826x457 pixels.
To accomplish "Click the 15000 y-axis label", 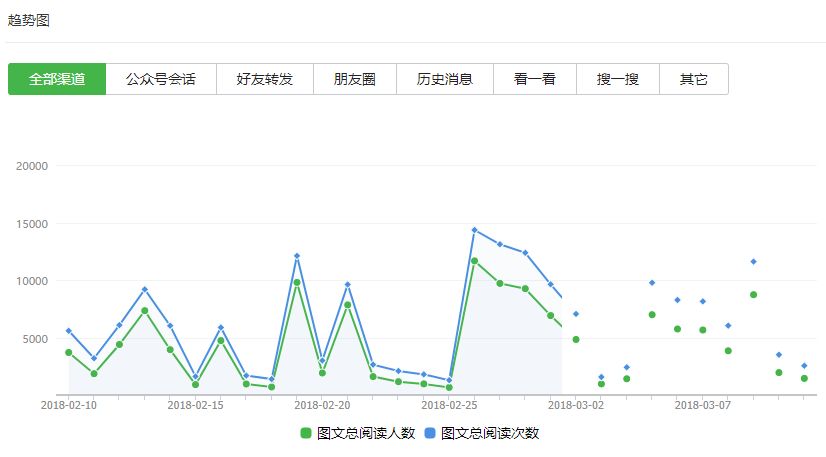I will [32, 224].
